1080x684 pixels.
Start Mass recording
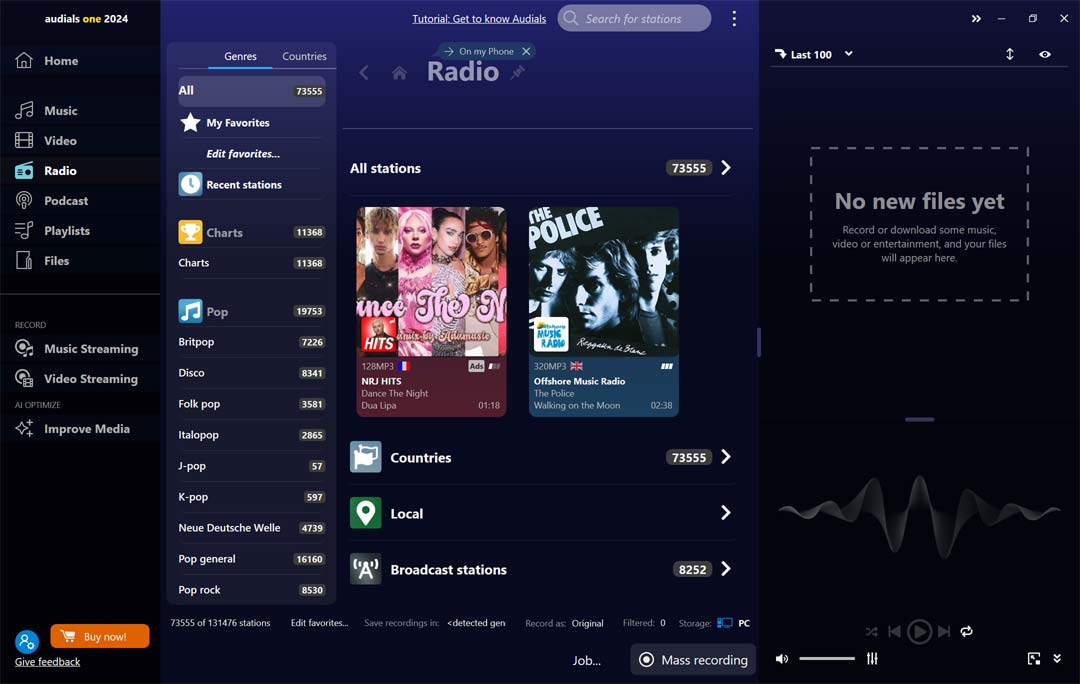pos(693,659)
